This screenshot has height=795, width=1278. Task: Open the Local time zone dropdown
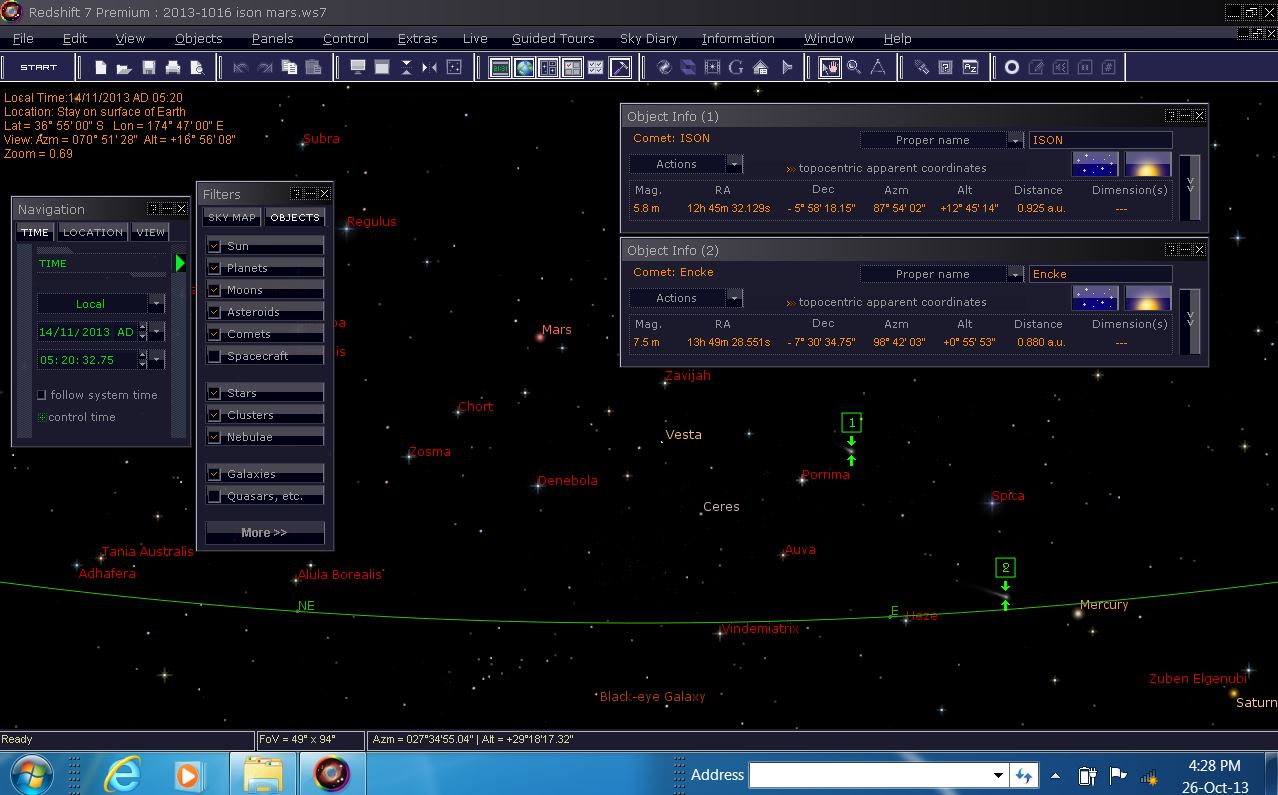pyautogui.click(x=156, y=304)
